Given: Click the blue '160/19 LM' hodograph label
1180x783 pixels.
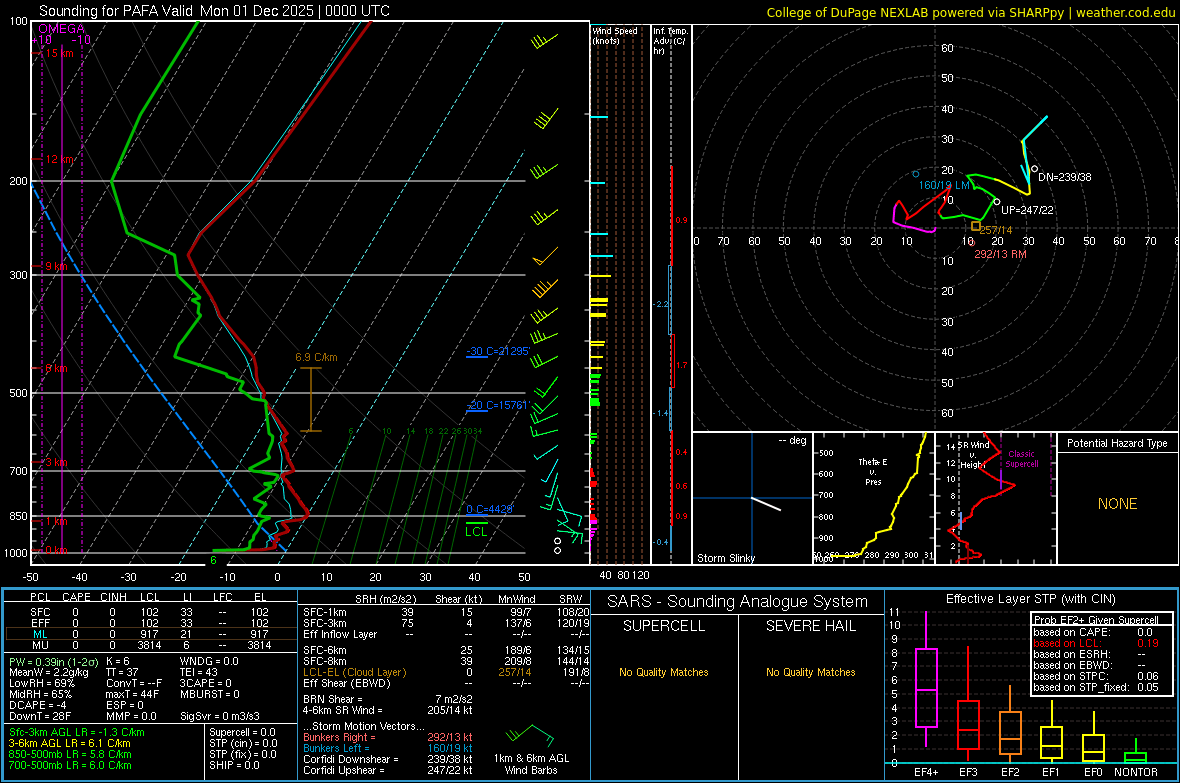Looking at the screenshot, I should [x=944, y=185].
